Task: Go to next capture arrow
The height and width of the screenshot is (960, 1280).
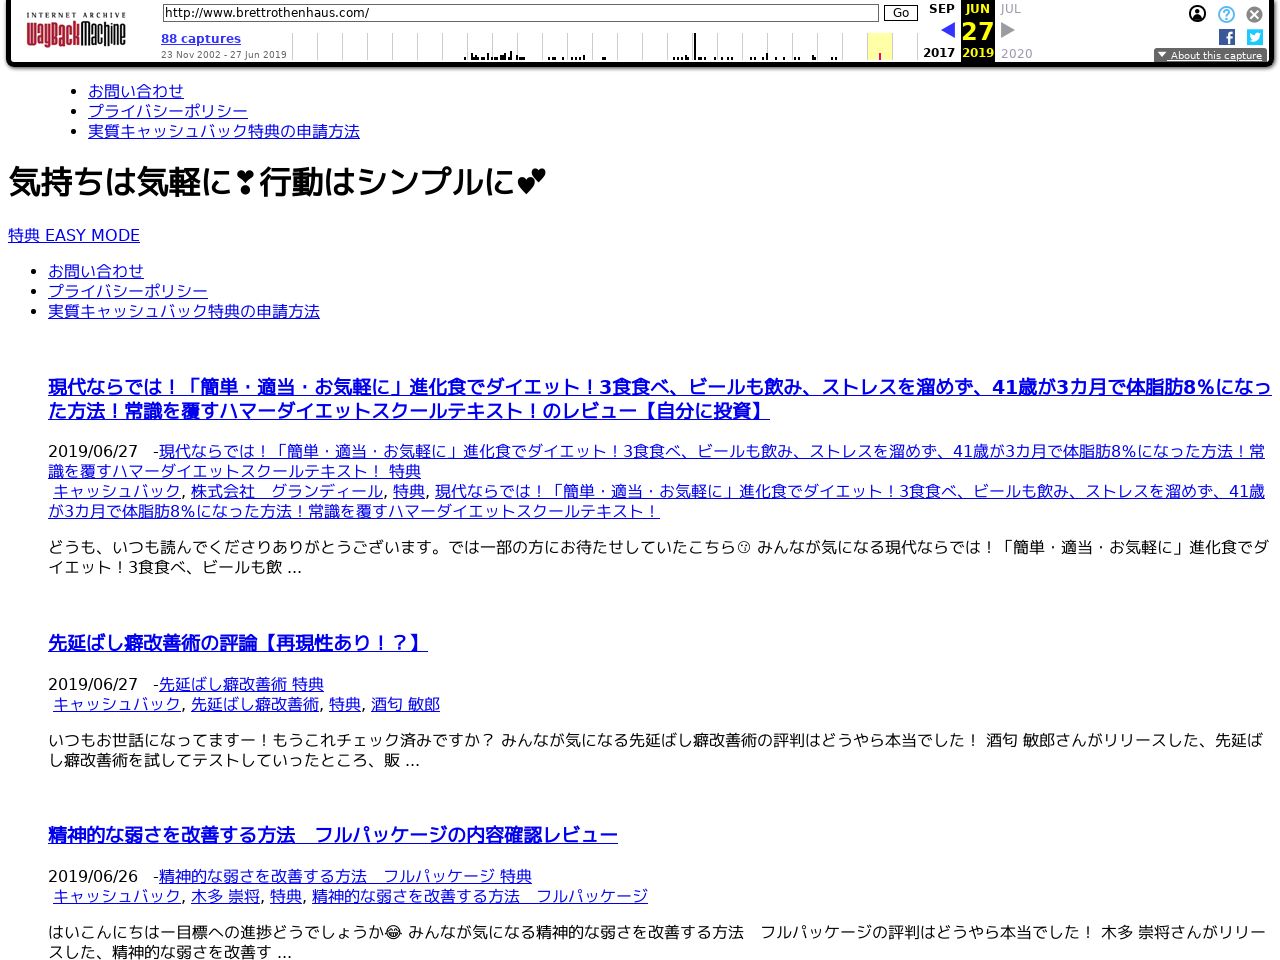Action: tap(1007, 30)
